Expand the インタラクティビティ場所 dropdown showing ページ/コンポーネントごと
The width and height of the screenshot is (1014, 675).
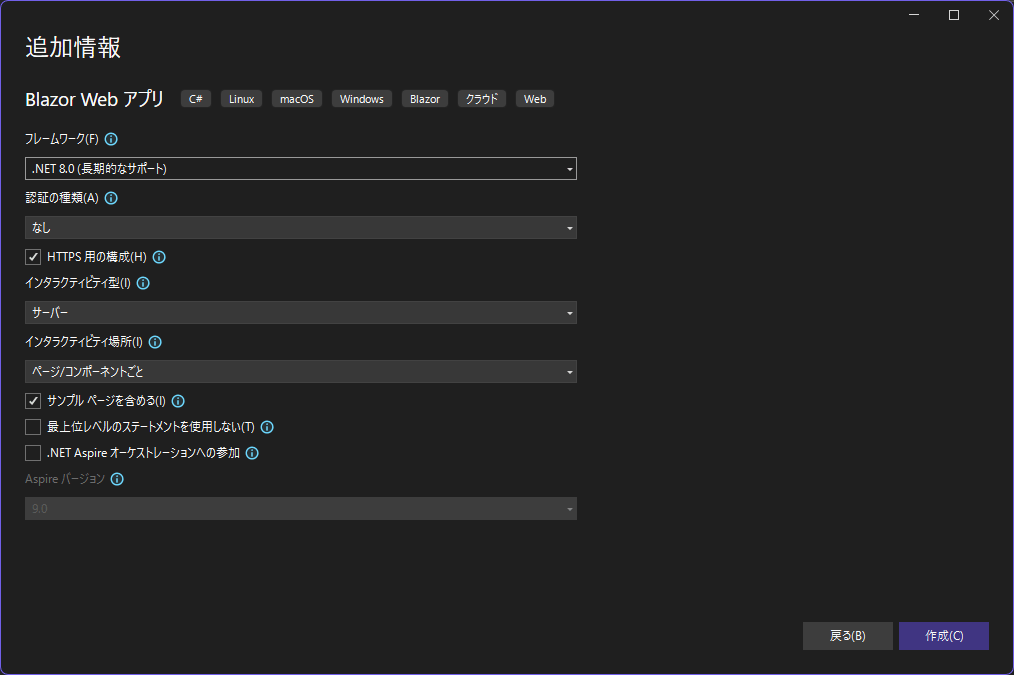[301, 372]
